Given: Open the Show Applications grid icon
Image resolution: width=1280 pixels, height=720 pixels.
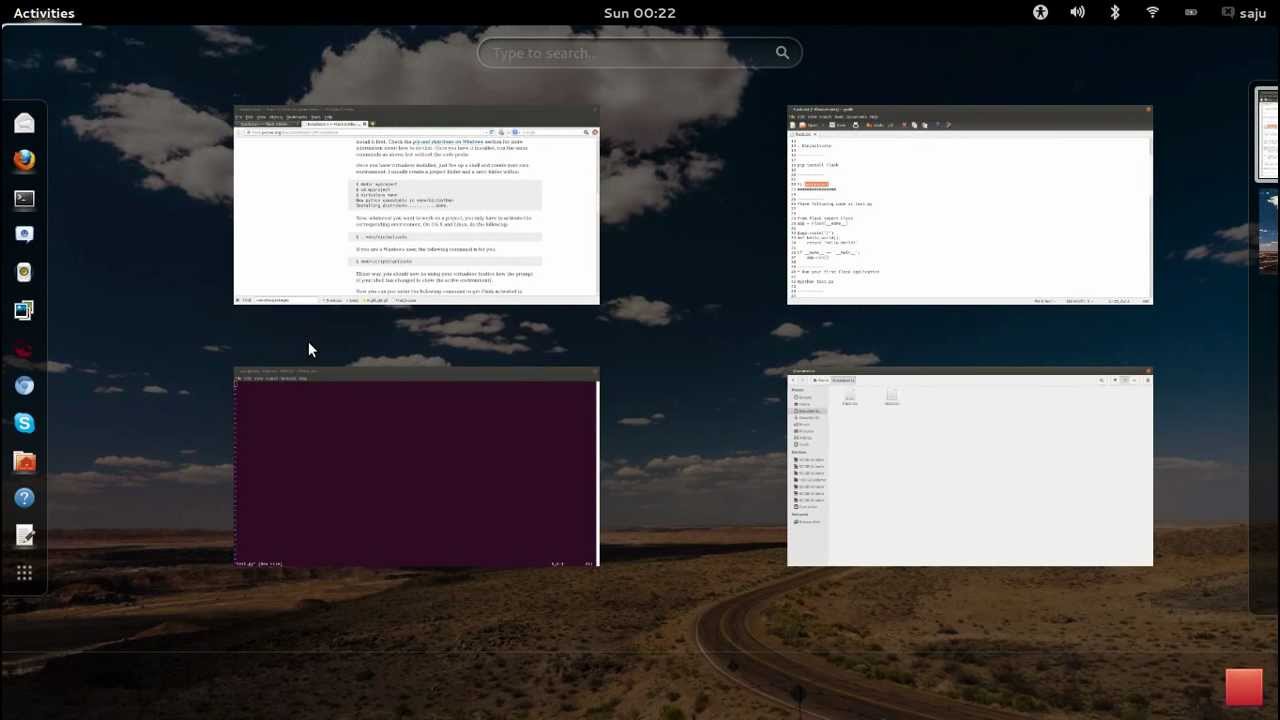Looking at the screenshot, I should click(24, 573).
